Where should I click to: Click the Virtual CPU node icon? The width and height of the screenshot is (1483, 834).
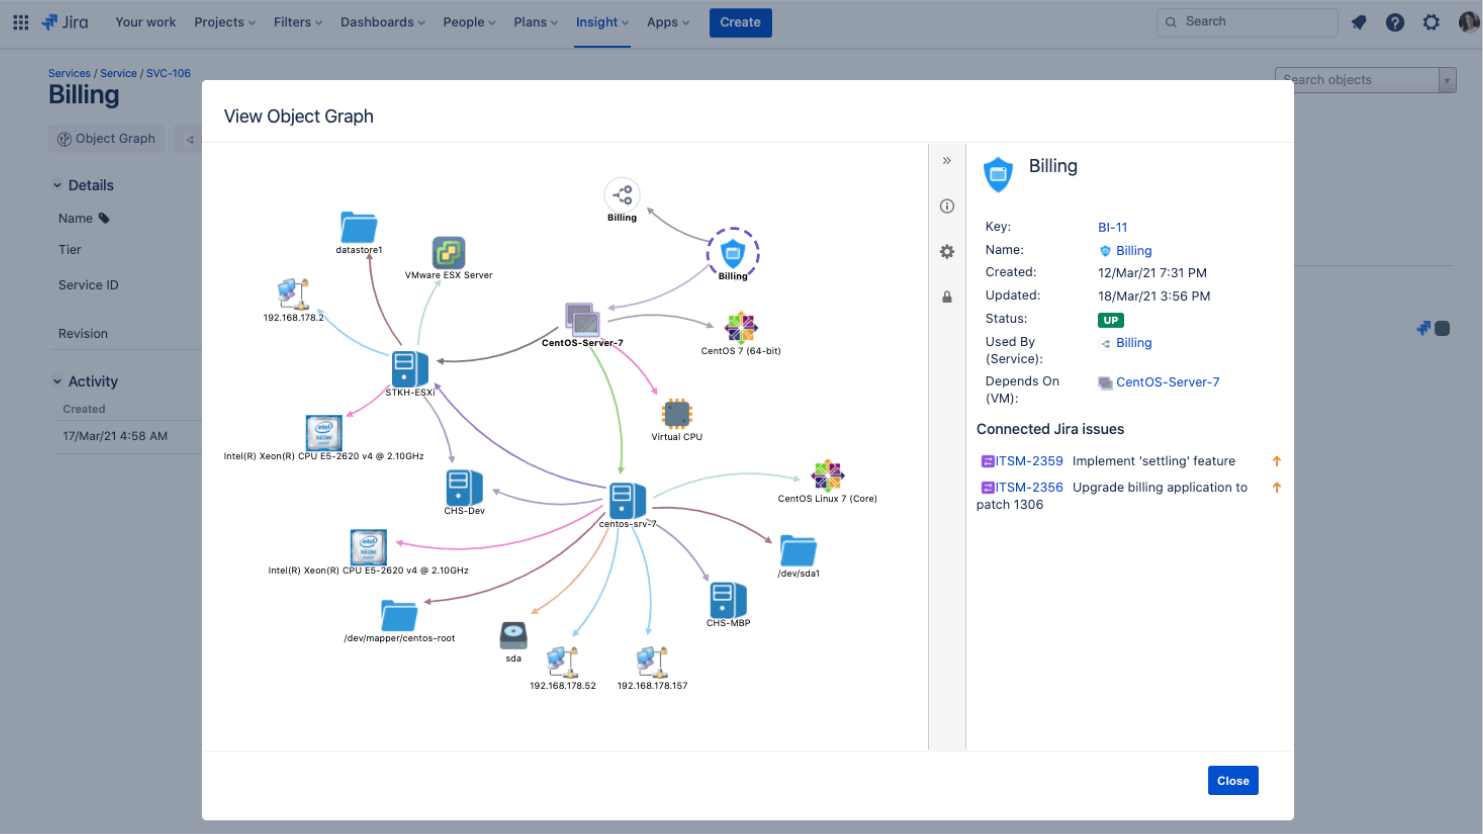click(x=677, y=412)
